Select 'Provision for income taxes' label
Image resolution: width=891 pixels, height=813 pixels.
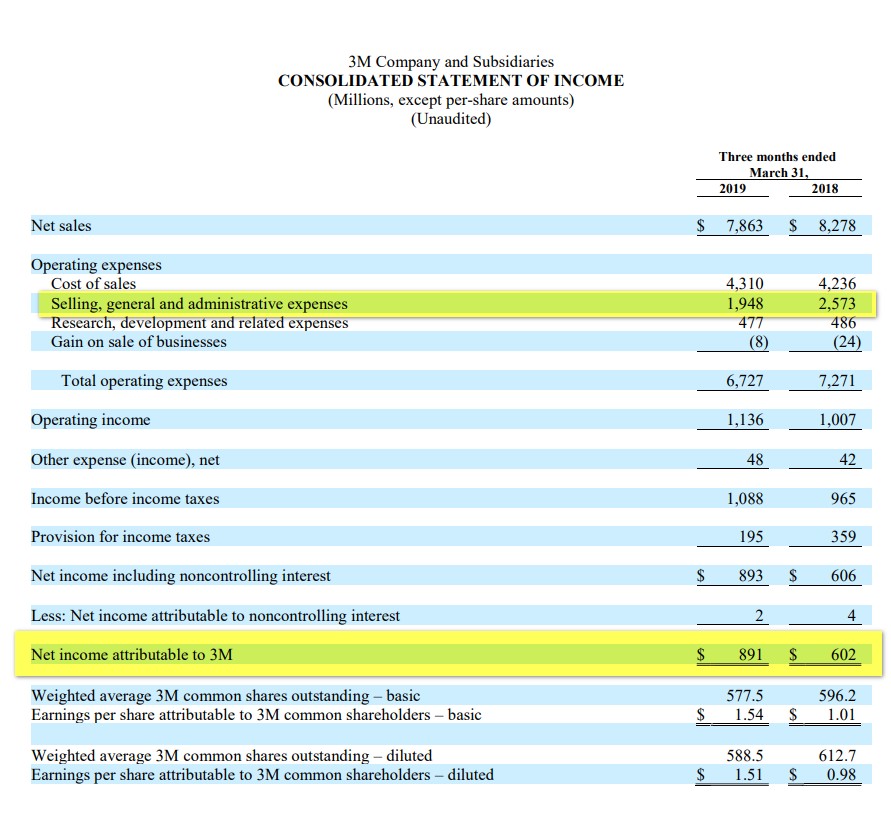coord(120,536)
